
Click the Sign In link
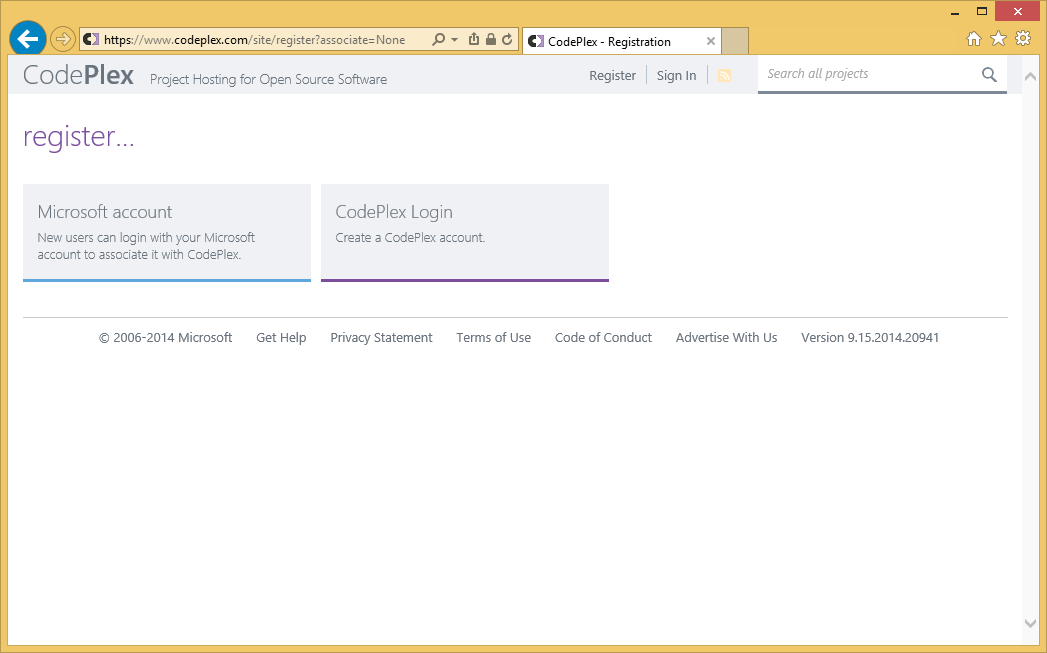(676, 75)
